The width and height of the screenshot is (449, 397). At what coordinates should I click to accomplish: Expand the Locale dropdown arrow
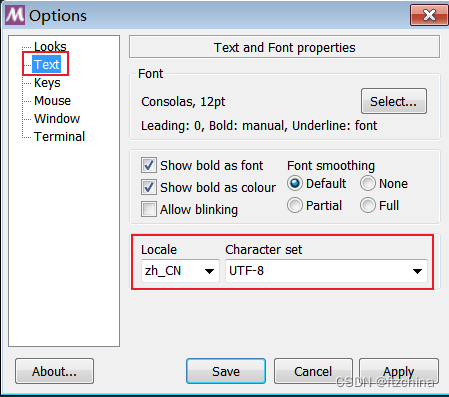(x=209, y=271)
